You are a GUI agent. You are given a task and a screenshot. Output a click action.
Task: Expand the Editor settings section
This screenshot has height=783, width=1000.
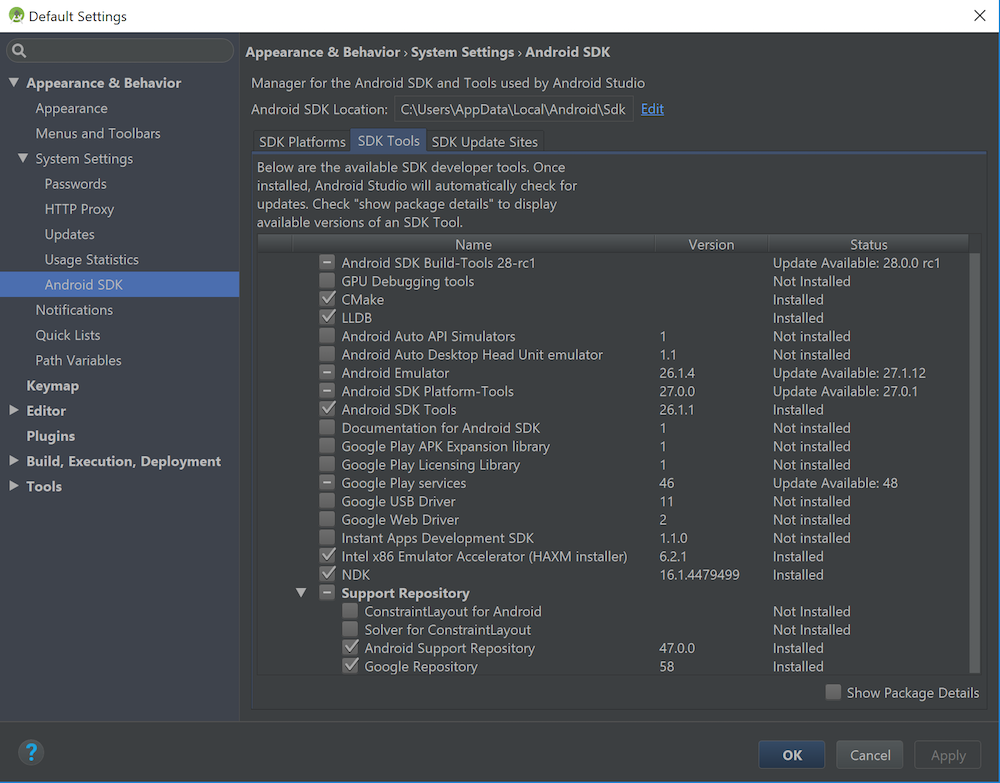(x=14, y=410)
